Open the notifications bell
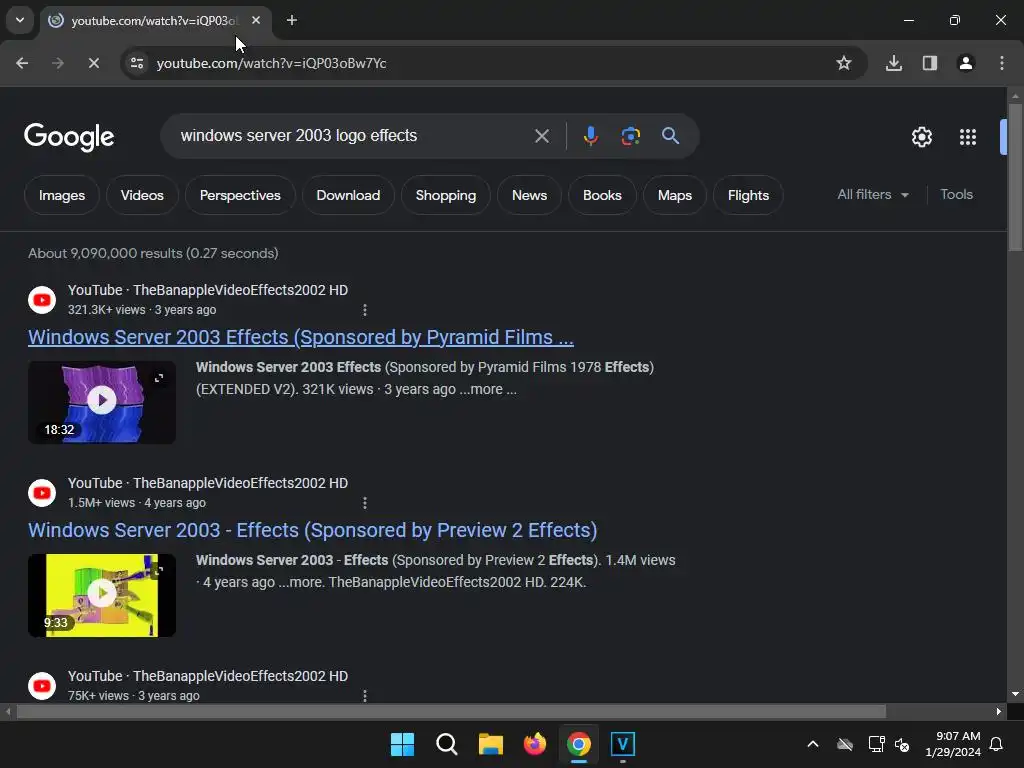 click(x=997, y=744)
